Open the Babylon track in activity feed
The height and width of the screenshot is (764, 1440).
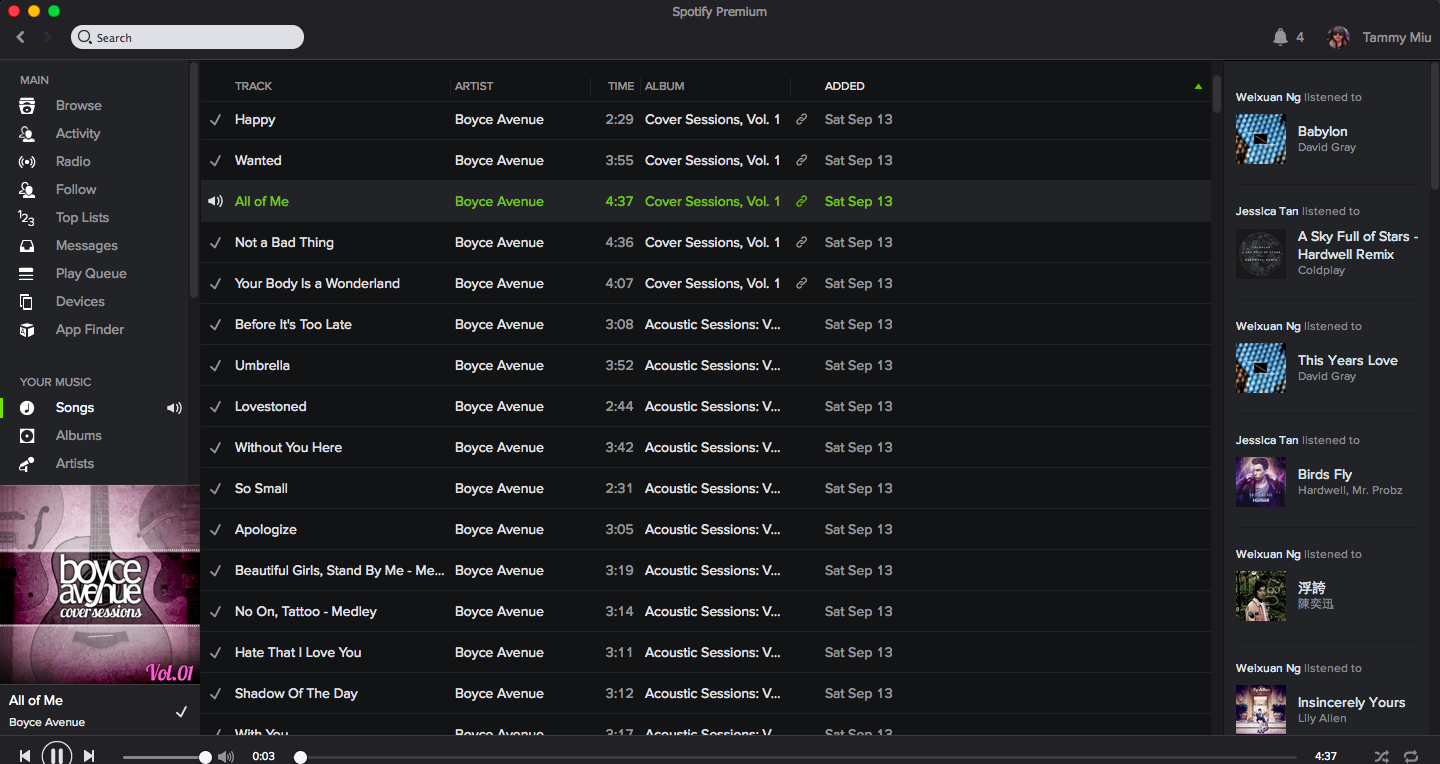click(1322, 131)
